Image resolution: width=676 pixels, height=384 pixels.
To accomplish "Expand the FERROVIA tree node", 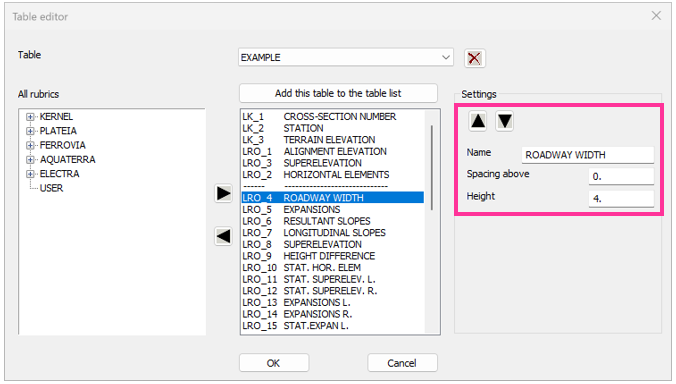I will 30,145.
